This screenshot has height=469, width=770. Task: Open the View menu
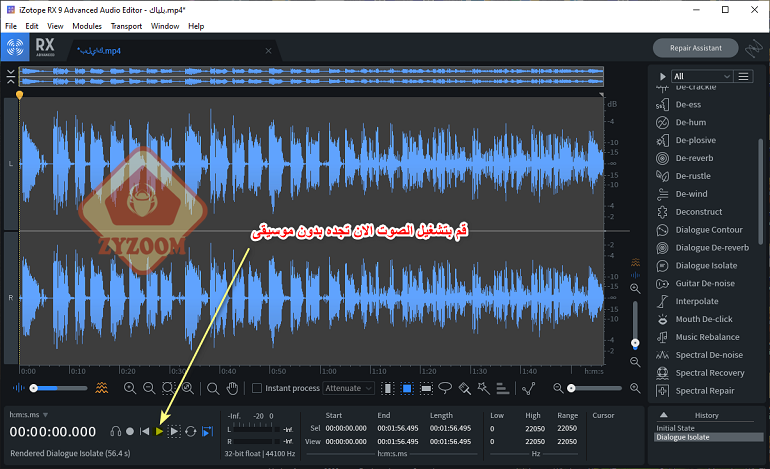point(55,26)
